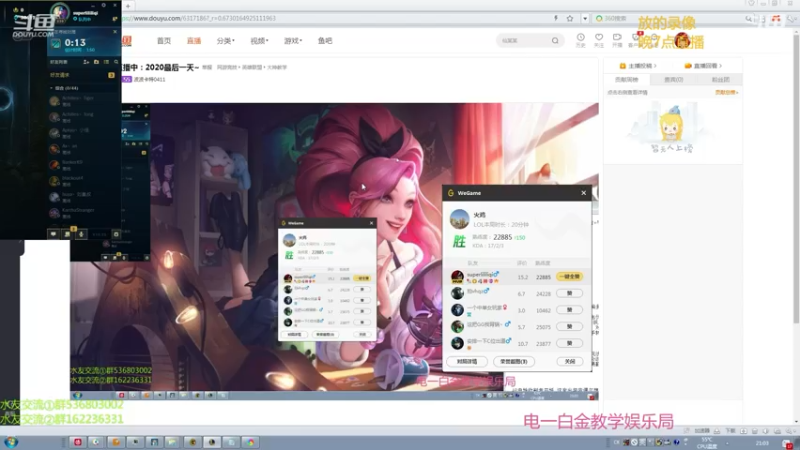Like the teammate with score 5.7
The image size is (800, 450).
[x=569, y=327]
